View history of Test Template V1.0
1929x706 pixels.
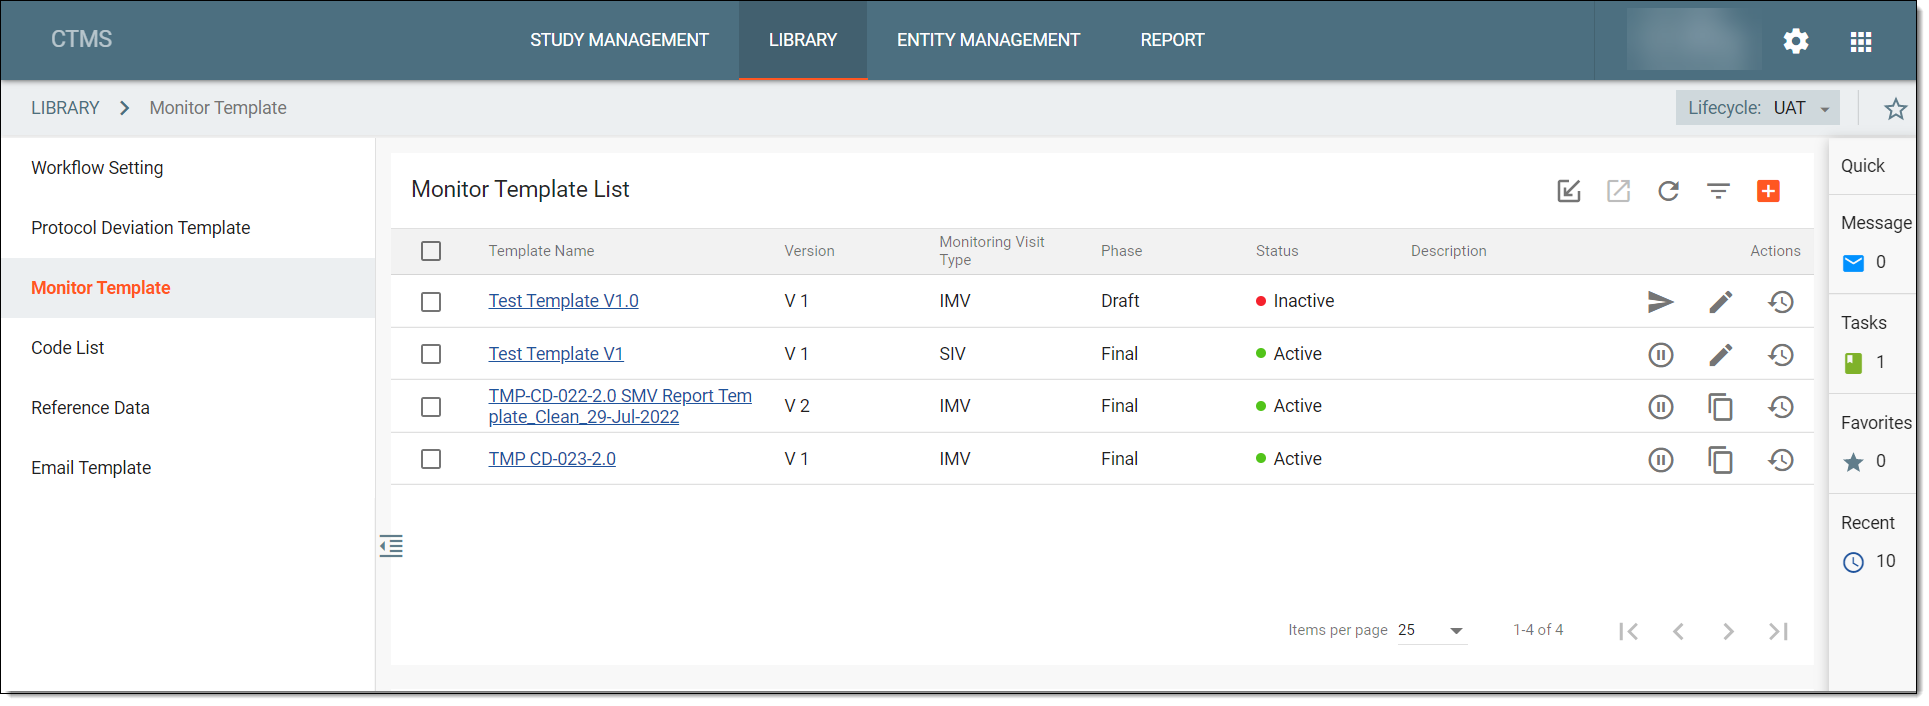tap(1781, 302)
